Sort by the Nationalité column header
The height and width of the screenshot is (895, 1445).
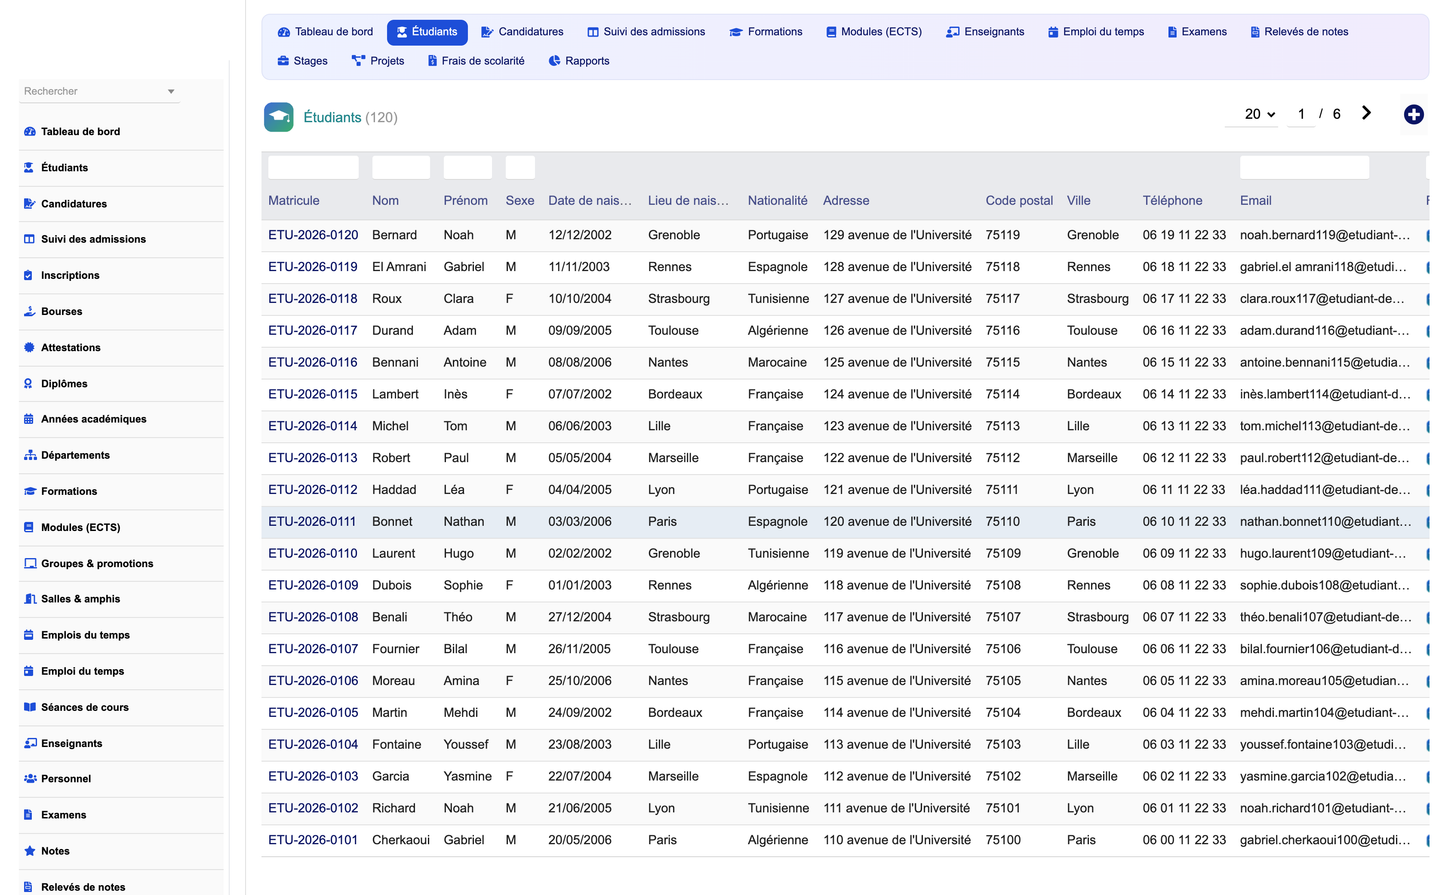tap(777, 201)
